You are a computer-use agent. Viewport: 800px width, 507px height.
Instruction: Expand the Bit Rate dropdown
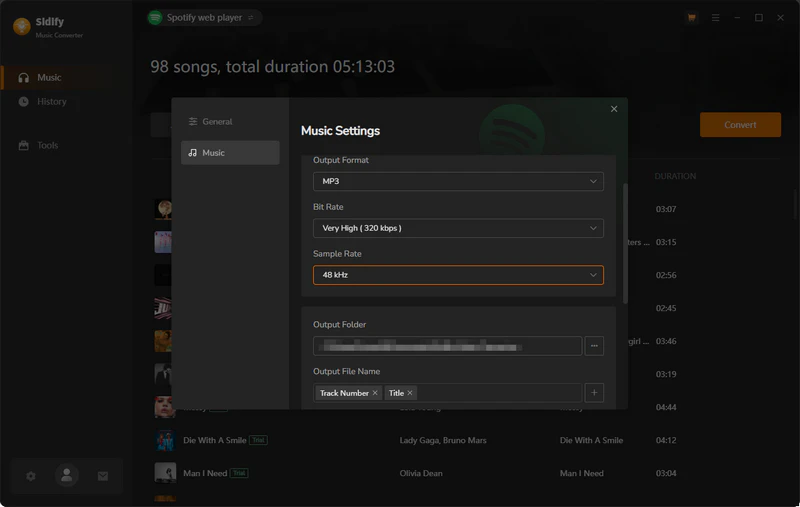tap(458, 228)
